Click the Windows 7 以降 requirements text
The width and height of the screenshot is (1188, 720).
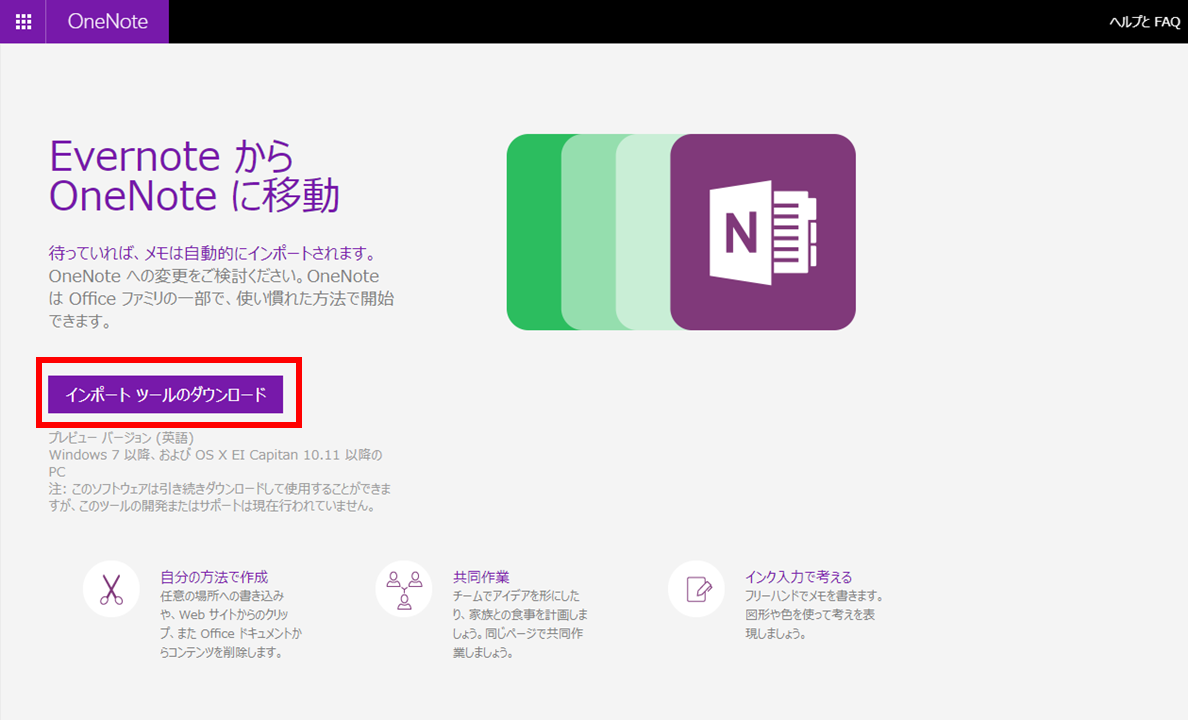(216, 463)
